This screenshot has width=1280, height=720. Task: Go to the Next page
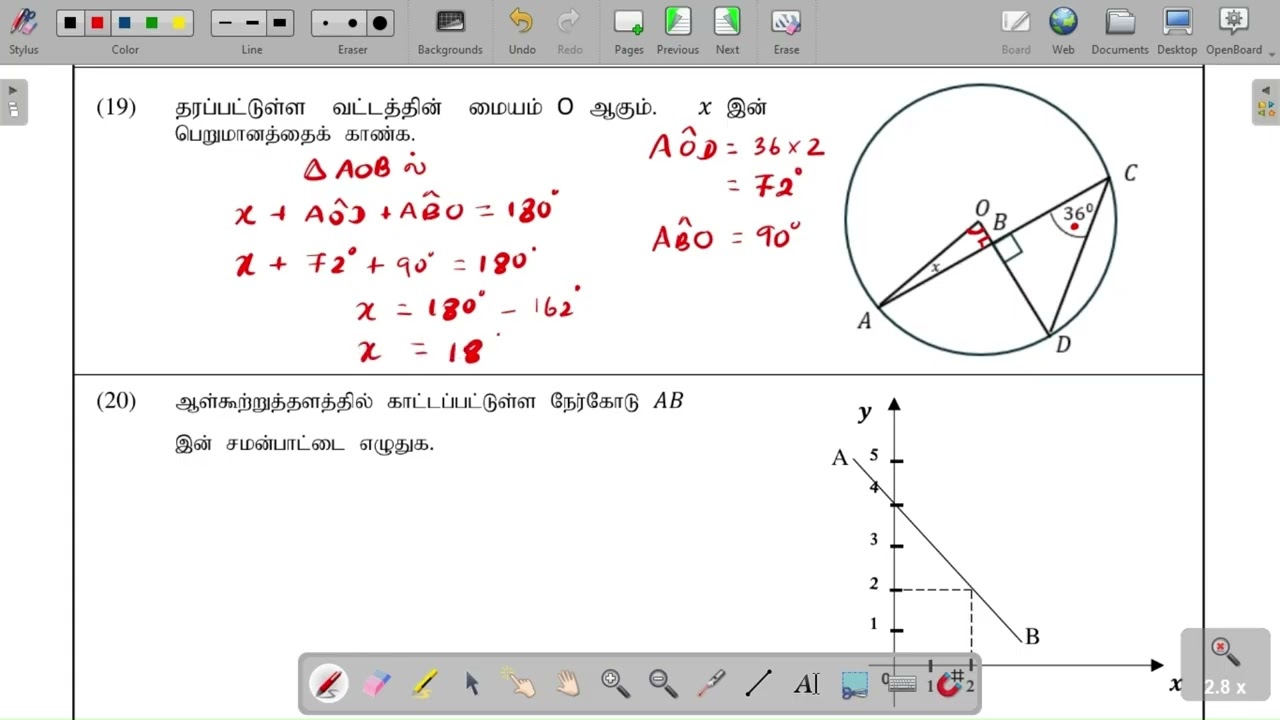tap(728, 30)
